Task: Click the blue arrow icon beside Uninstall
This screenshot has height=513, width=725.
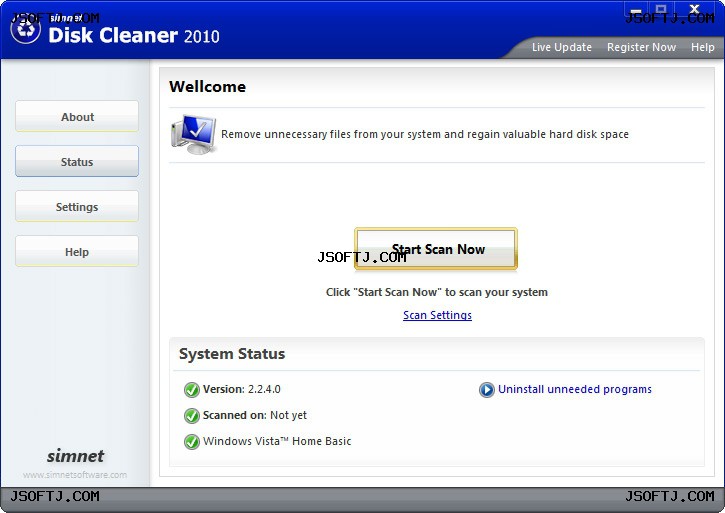Action: coord(486,389)
